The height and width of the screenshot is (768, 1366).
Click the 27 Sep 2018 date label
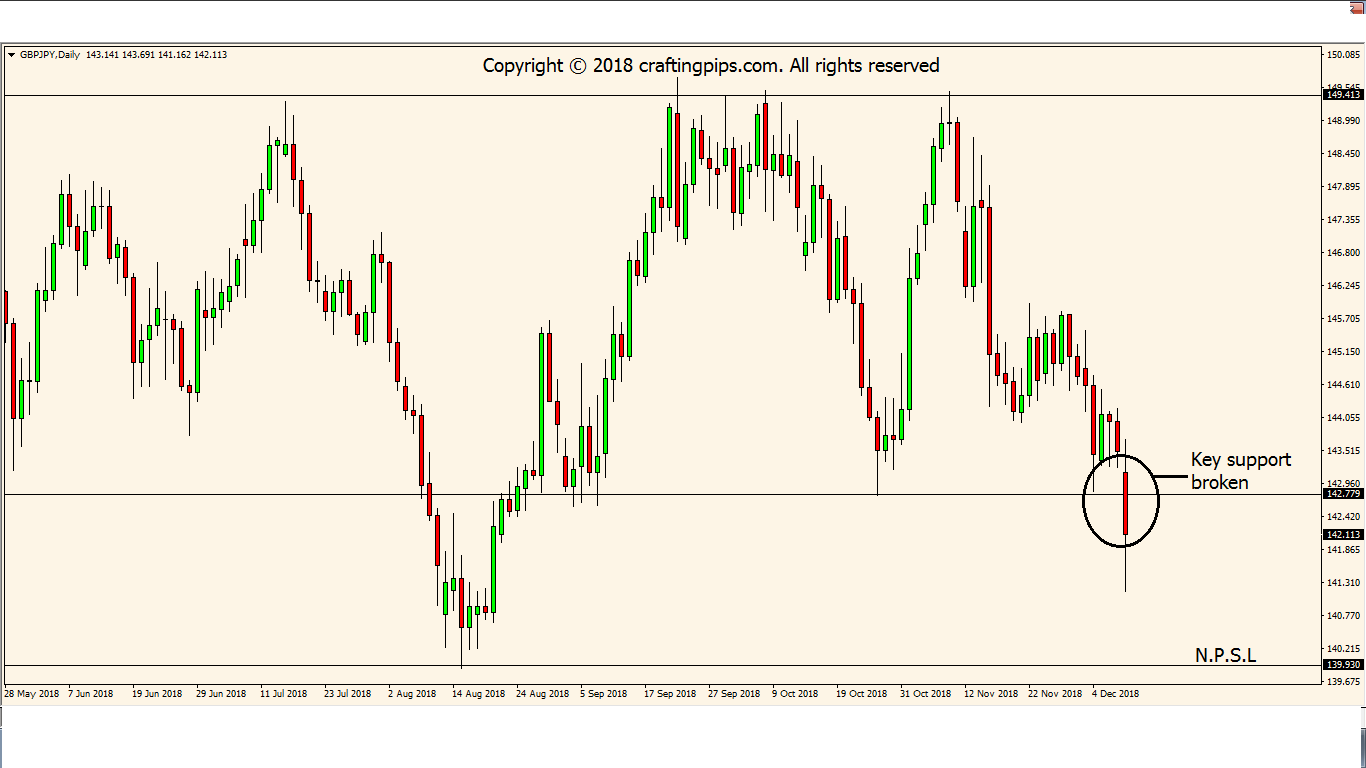(734, 693)
